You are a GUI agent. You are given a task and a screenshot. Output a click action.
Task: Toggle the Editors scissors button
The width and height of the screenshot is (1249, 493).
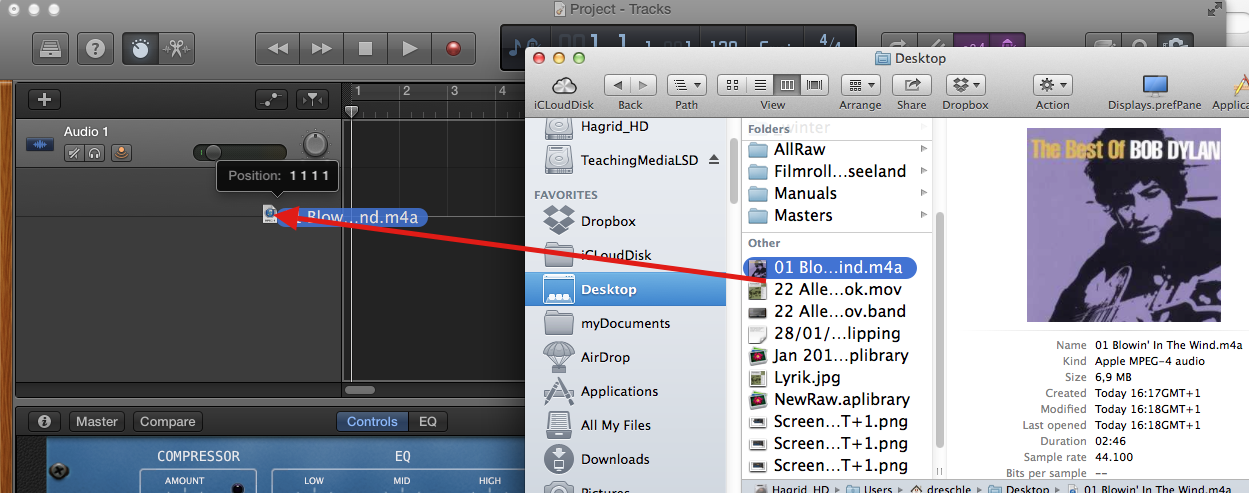[x=177, y=48]
